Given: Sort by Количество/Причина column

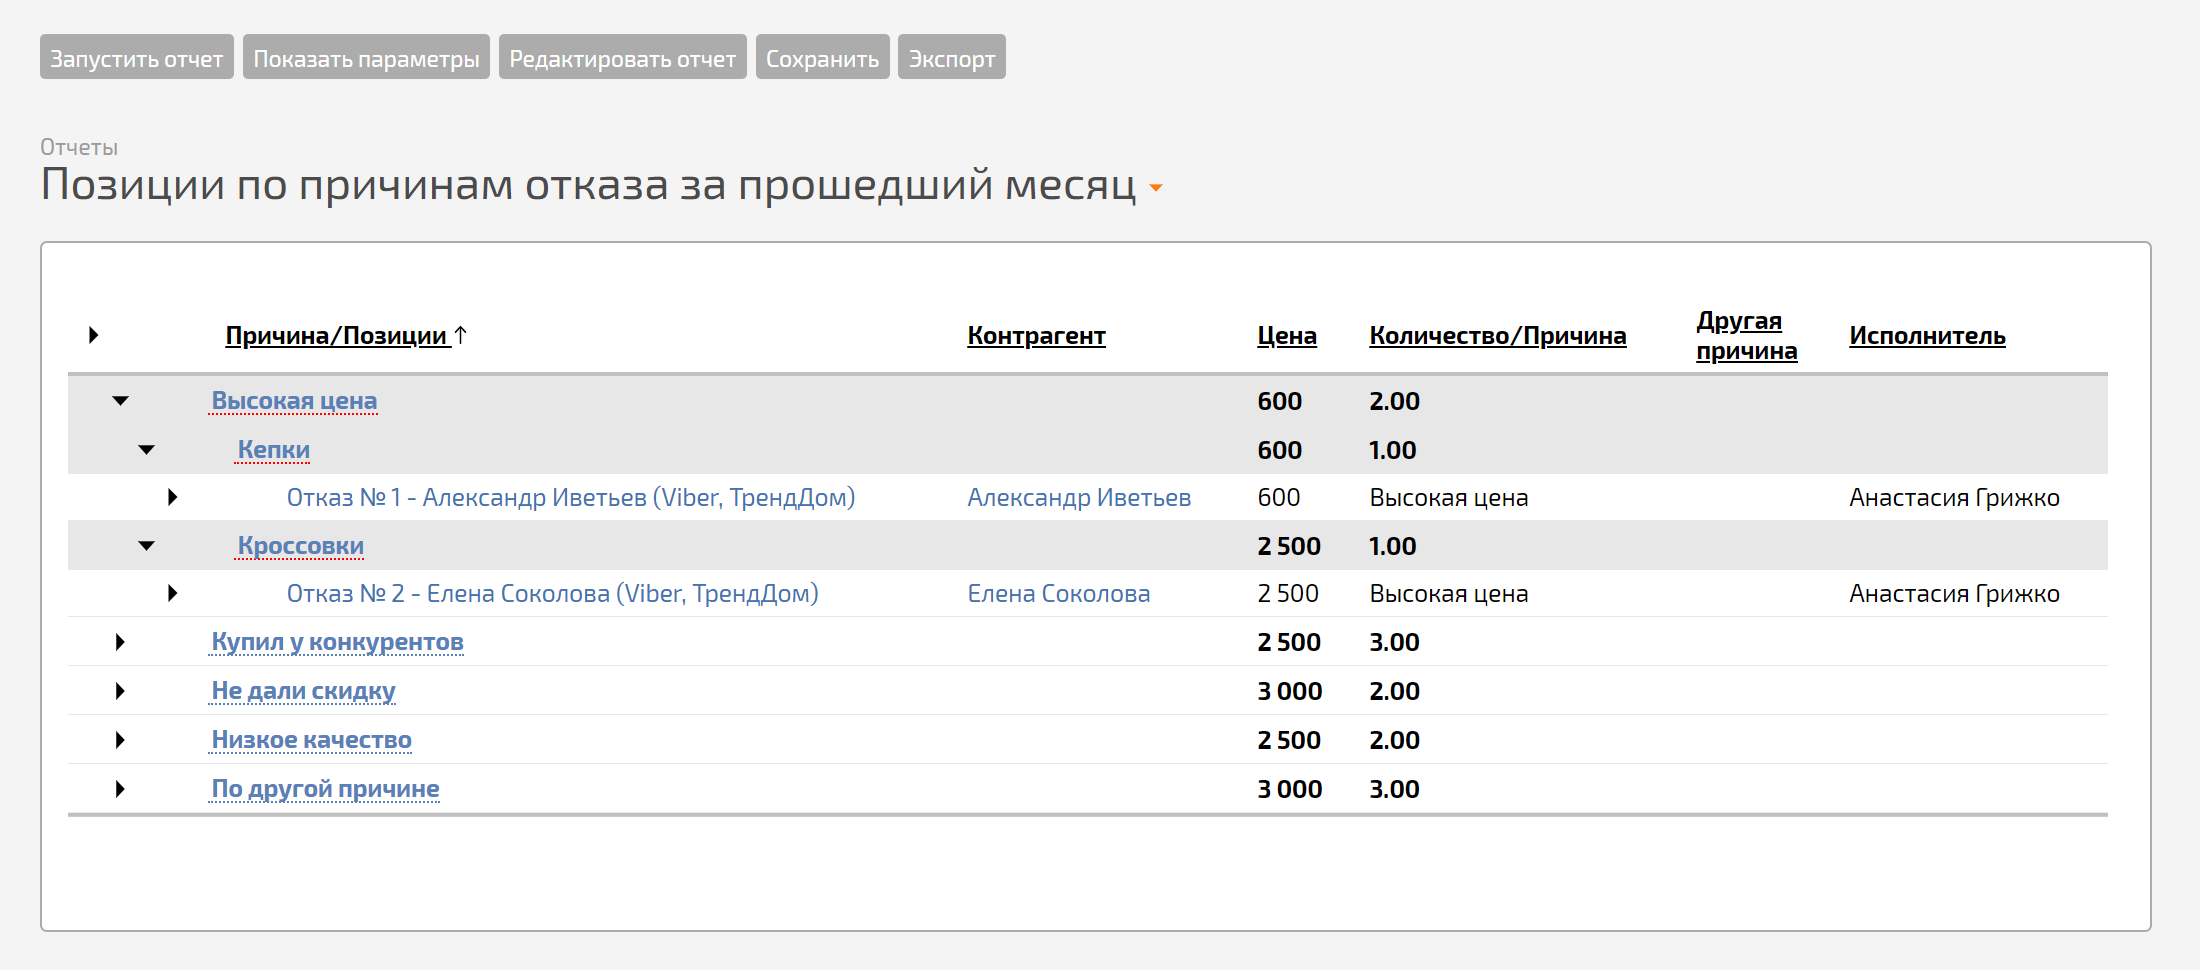Looking at the screenshot, I should [1497, 335].
